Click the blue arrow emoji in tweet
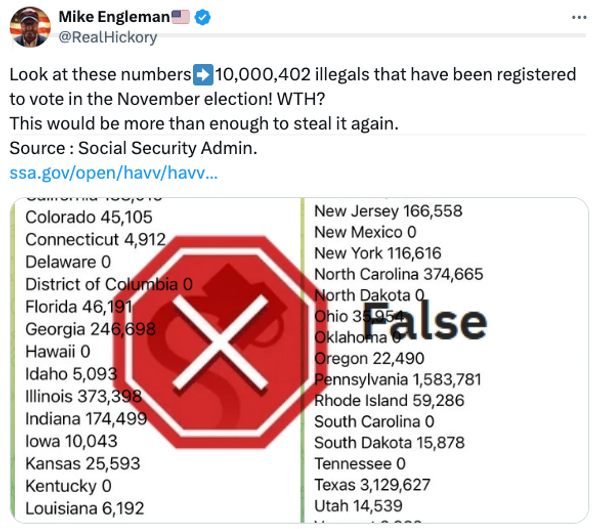 pyautogui.click(x=203, y=75)
